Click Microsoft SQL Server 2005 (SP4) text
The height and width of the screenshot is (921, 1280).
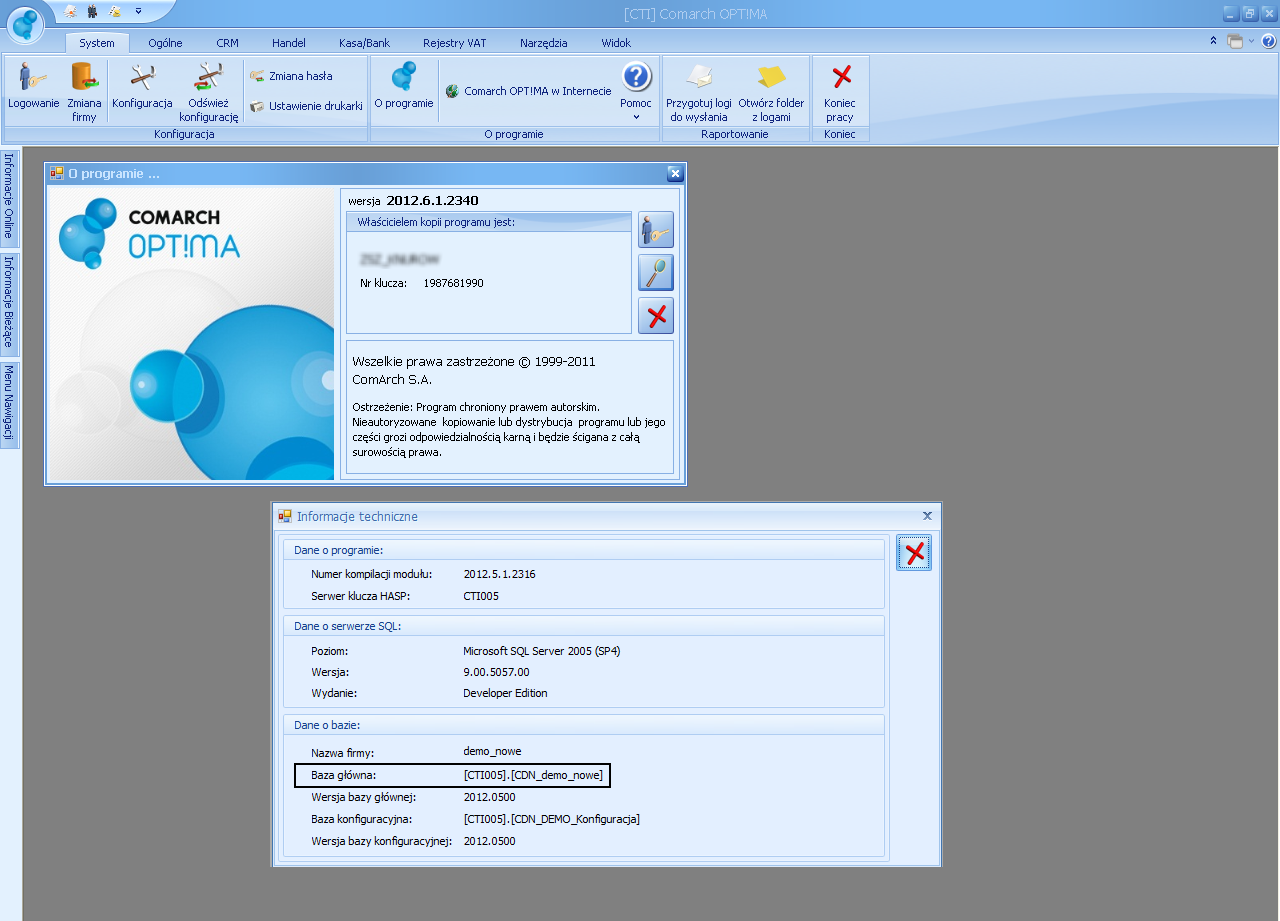click(x=542, y=651)
